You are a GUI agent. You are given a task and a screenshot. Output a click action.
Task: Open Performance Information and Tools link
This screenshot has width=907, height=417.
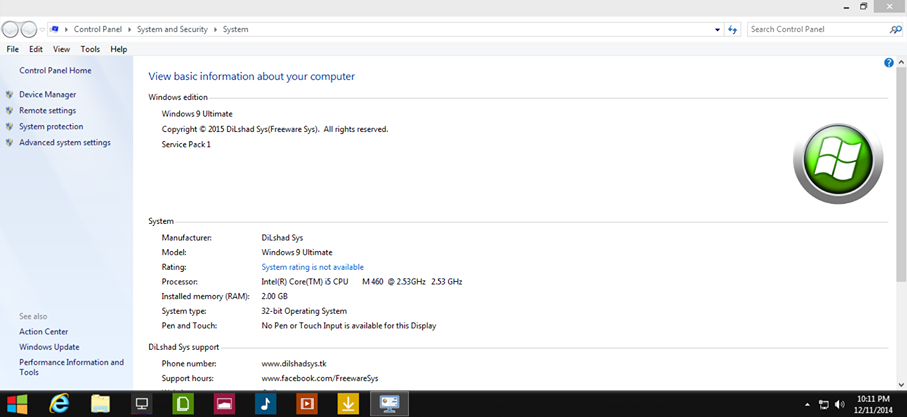pyautogui.click(x=71, y=367)
